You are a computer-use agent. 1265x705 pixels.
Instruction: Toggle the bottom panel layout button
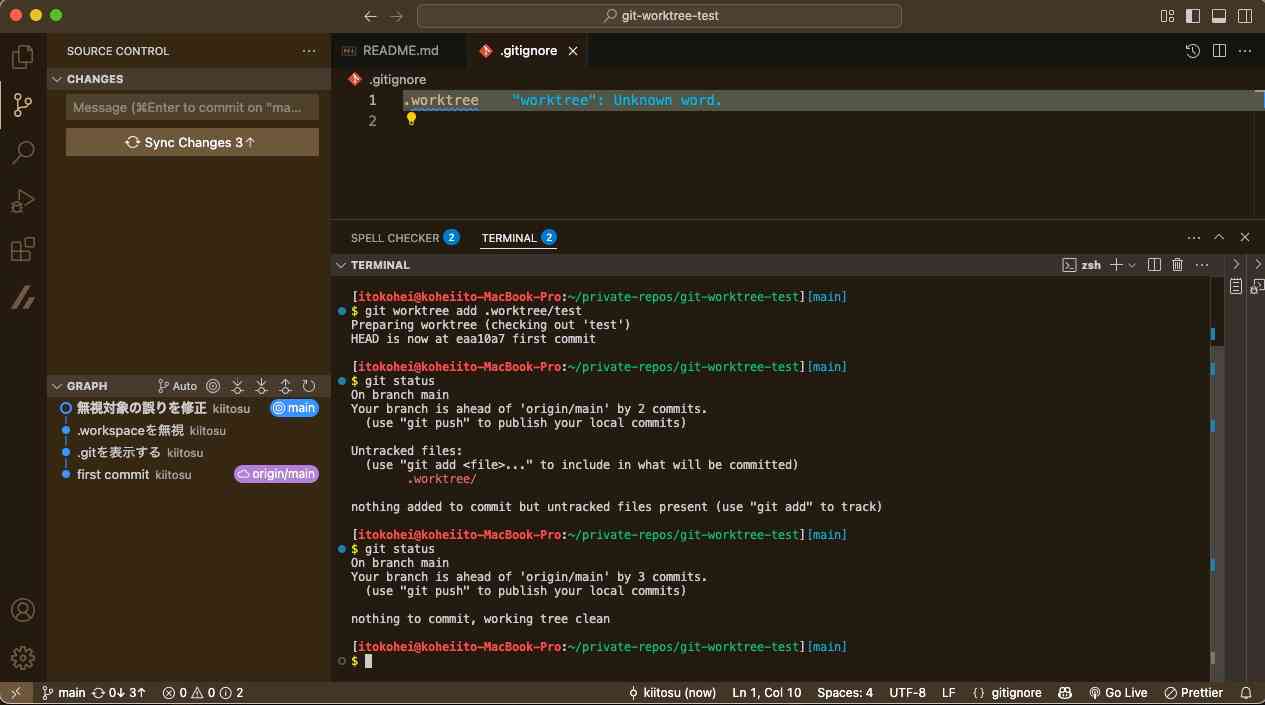pyautogui.click(x=1219, y=16)
